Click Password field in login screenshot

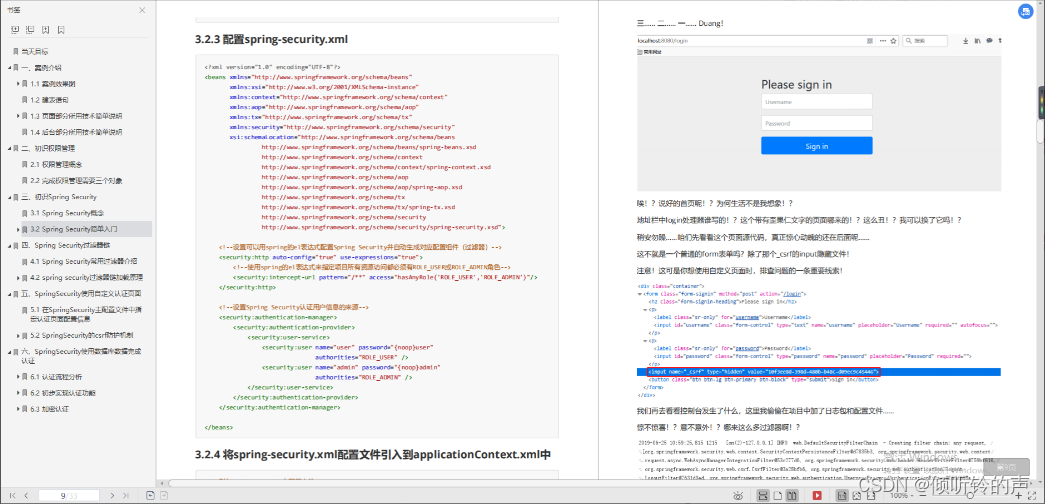click(816, 123)
